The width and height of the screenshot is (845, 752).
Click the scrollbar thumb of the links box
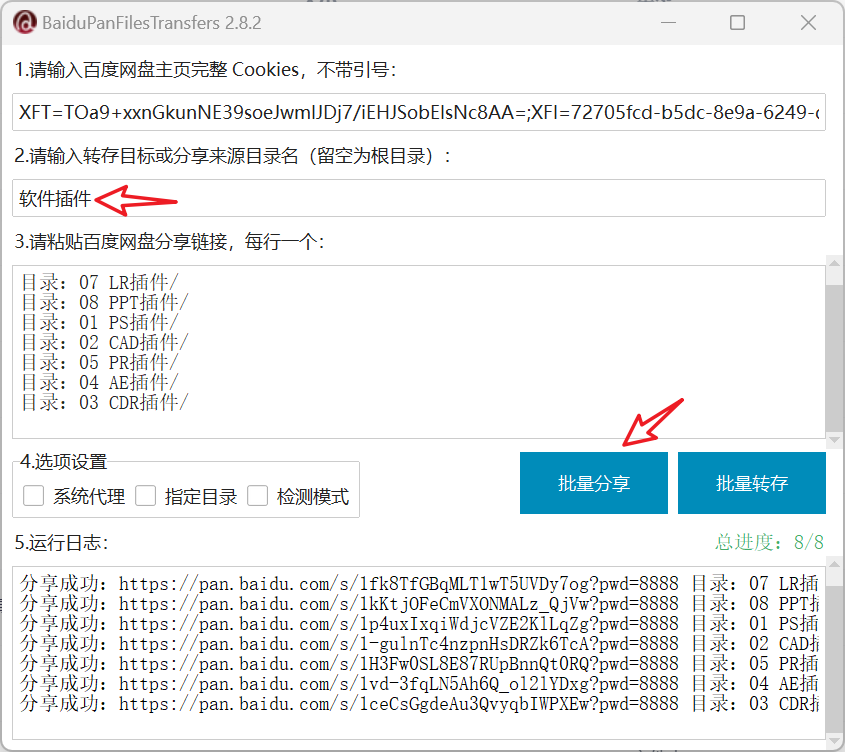point(833,355)
